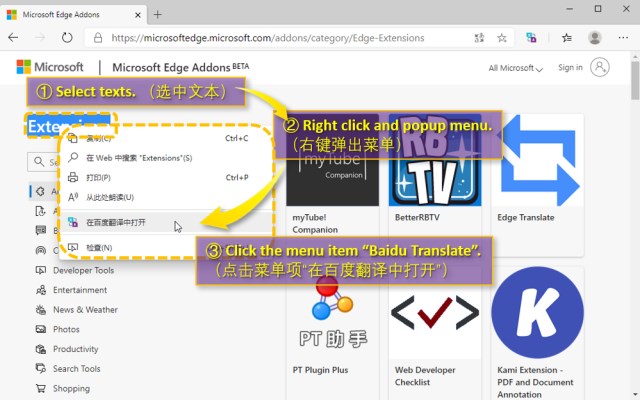This screenshot has height=400, width=640.
Task: Click the Productivity category icon
Action: coord(41,349)
